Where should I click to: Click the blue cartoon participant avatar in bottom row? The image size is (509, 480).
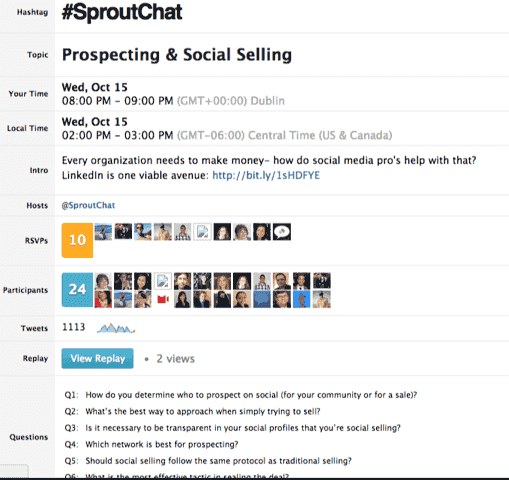click(x=302, y=299)
